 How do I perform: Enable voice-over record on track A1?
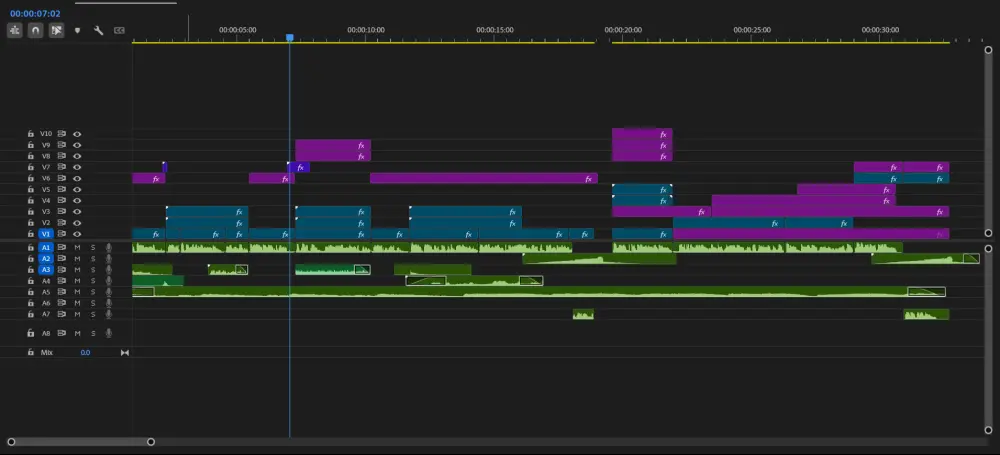click(x=108, y=248)
